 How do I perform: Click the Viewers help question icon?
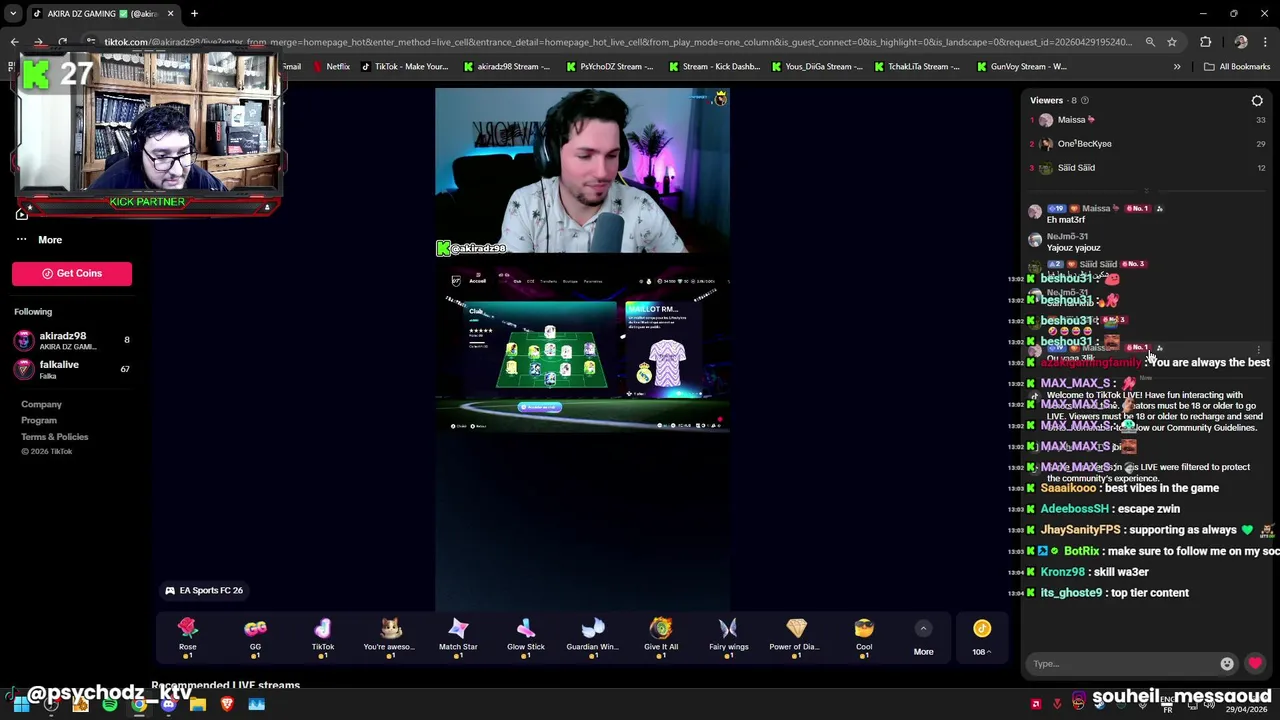click(1085, 100)
